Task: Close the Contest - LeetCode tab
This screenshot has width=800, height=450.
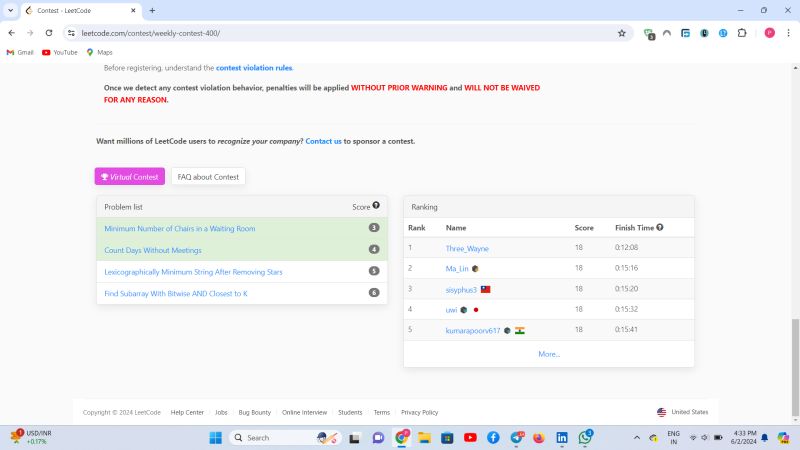Action: tap(133, 11)
